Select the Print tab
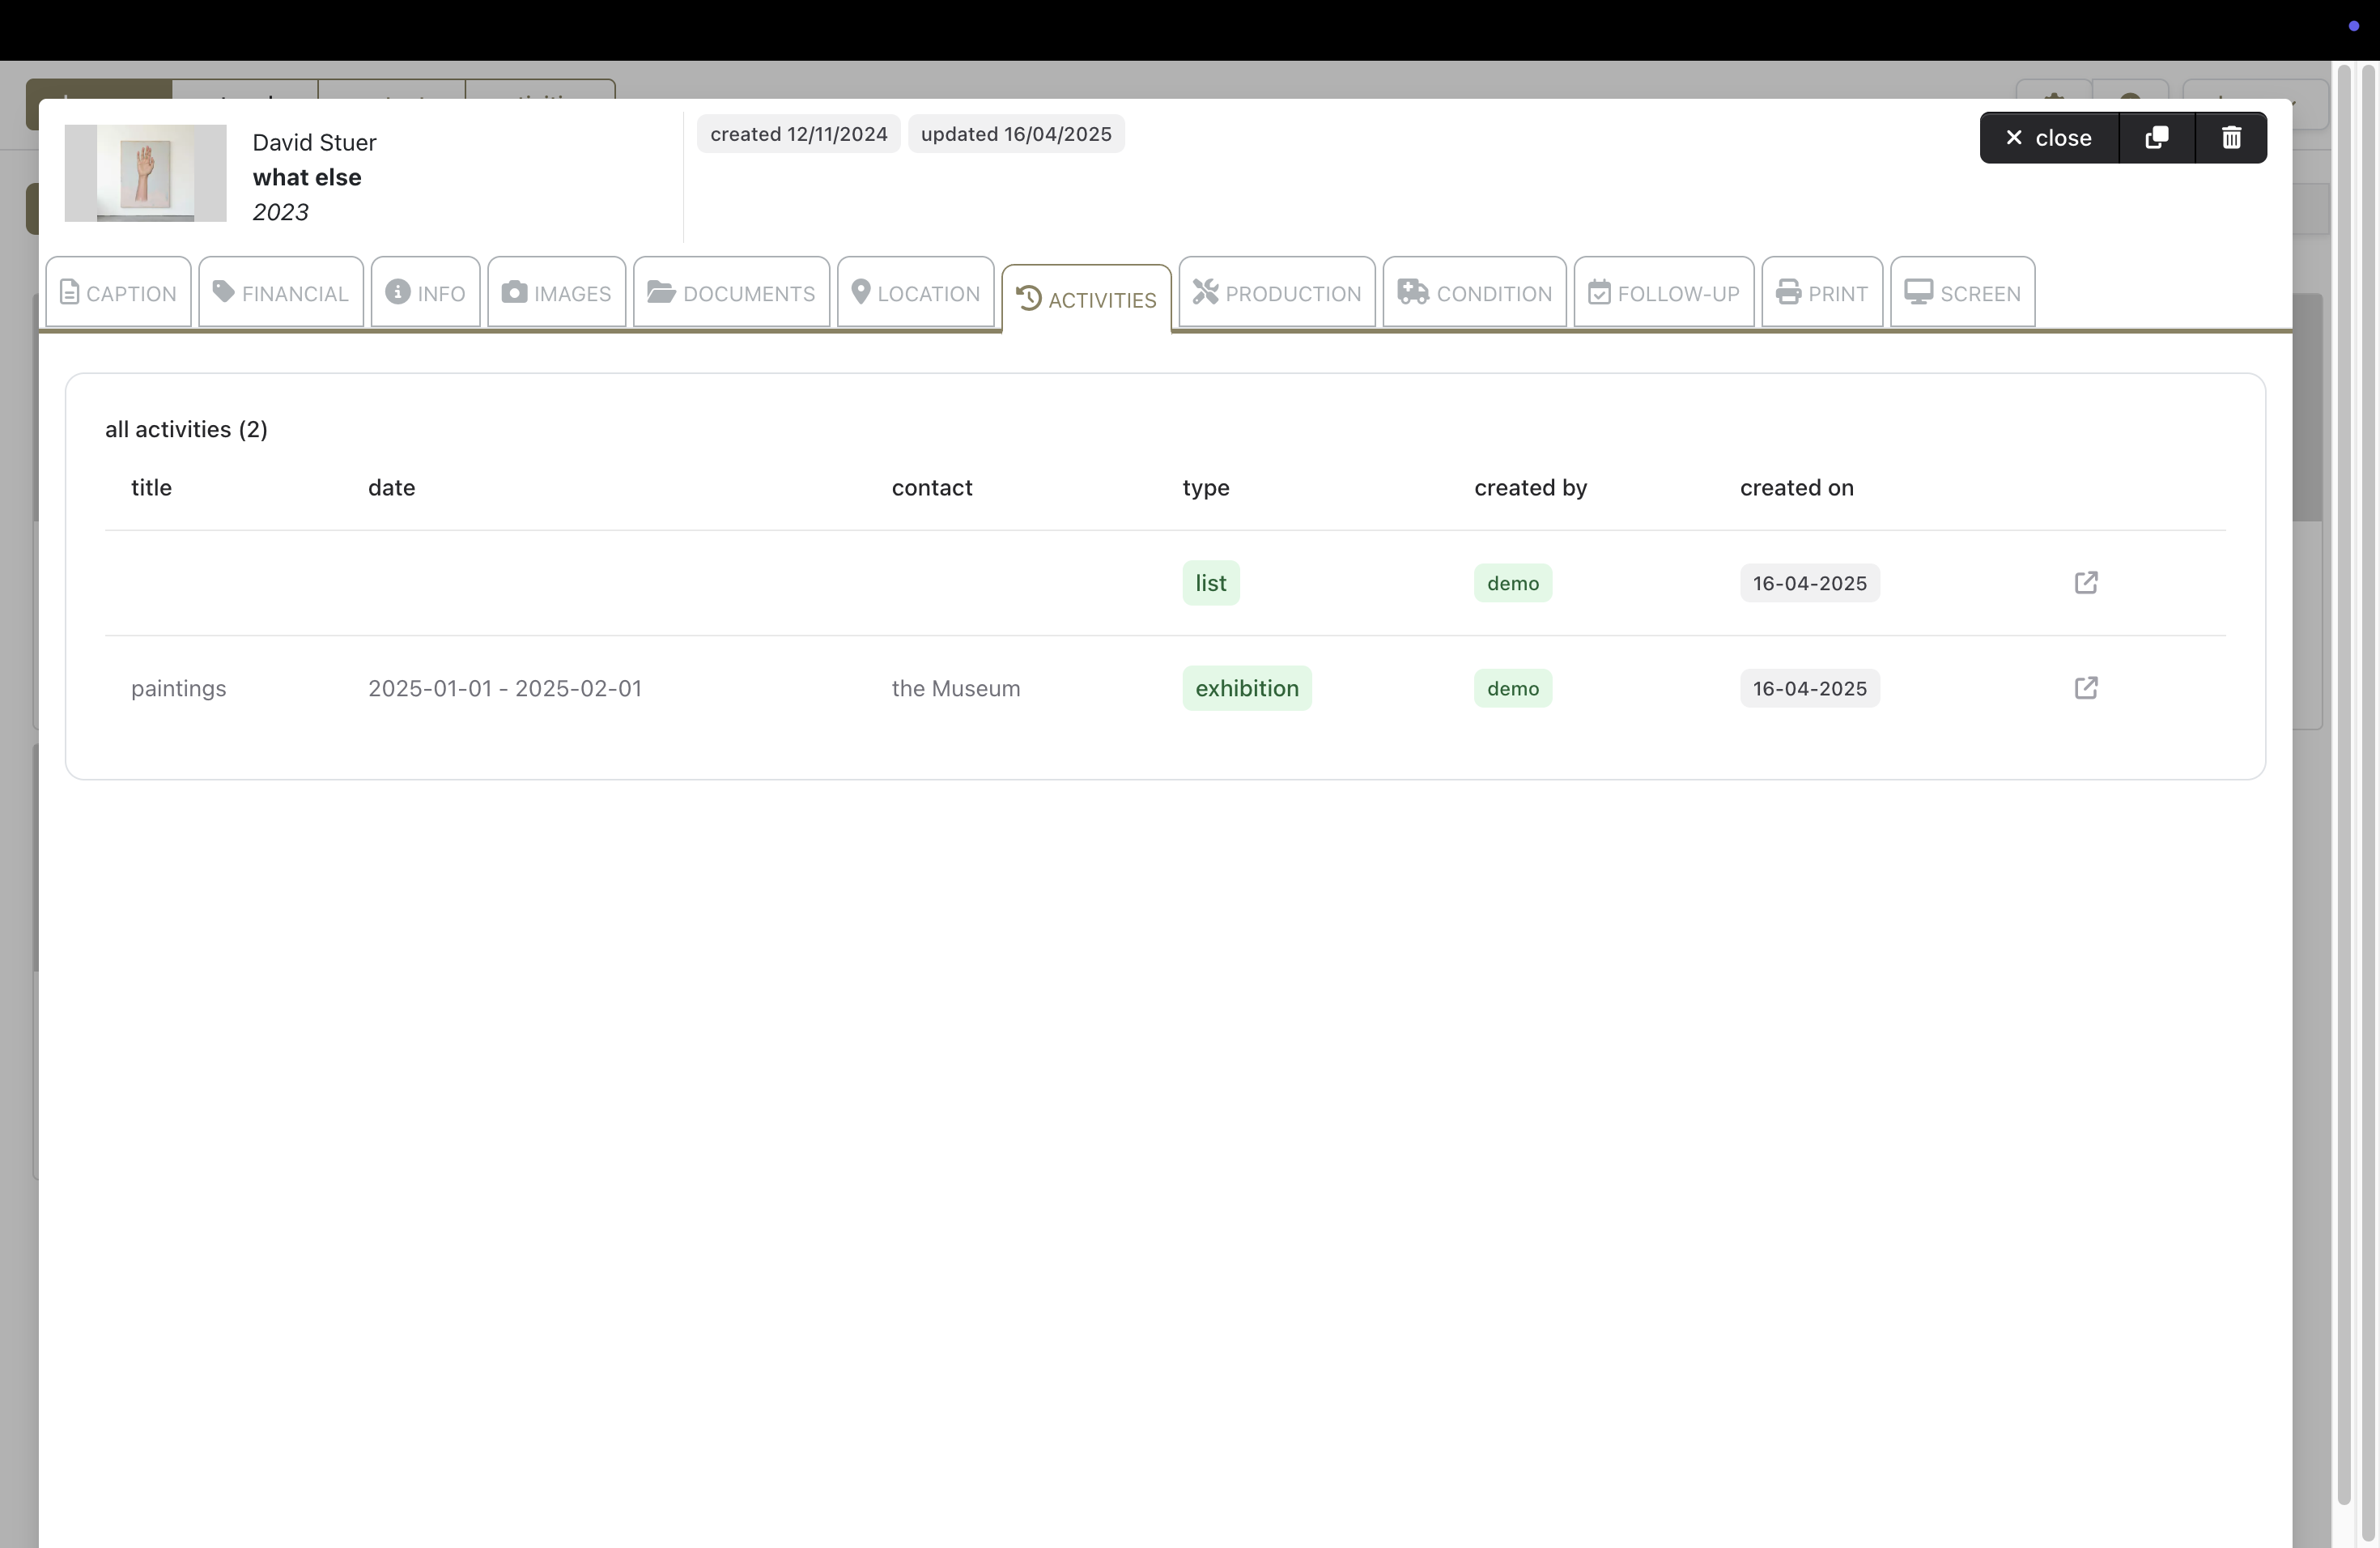The width and height of the screenshot is (2380, 1548). click(1822, 292)
